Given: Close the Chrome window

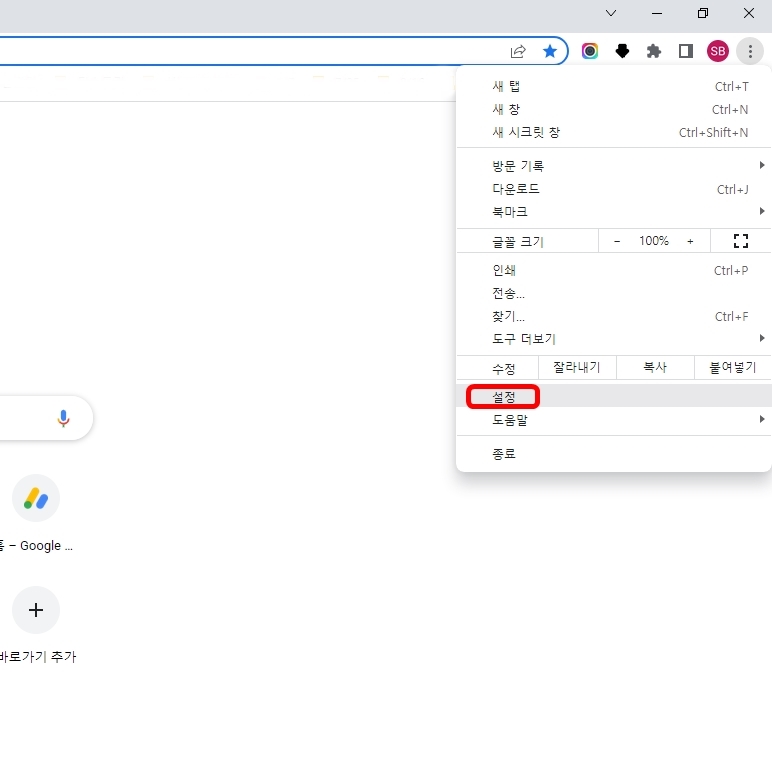Looking at the screenshot, I should pyautogui.click(x=749, y=13).
